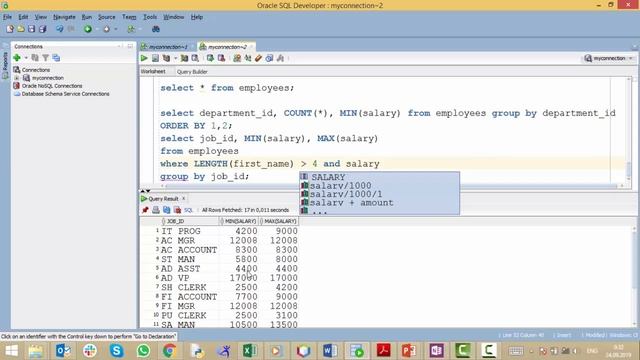
Task: Click the Autotrace icon in worksheet toolbar
Action: 184,58
